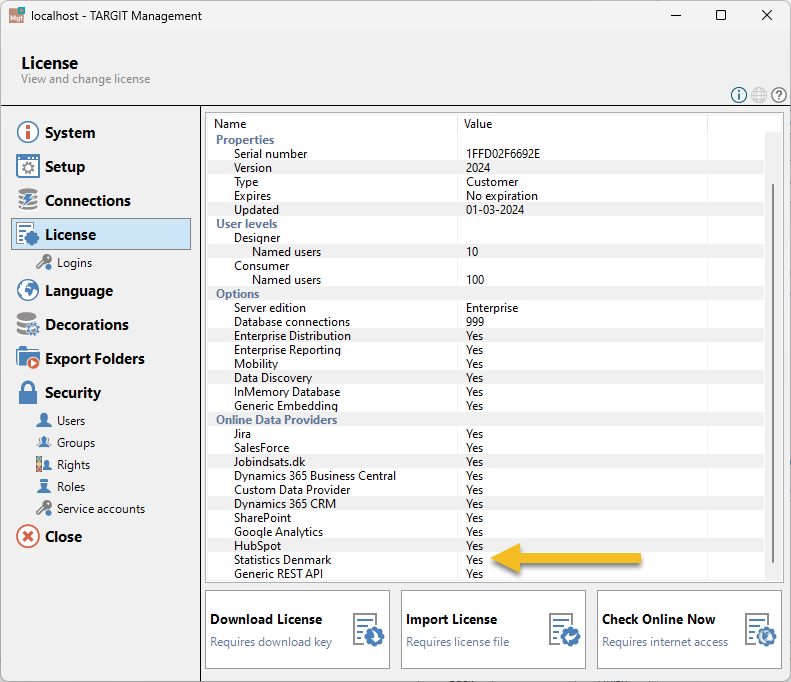Open the Roles sub-item
The image size is (791, 682).
tap(71, 487)
